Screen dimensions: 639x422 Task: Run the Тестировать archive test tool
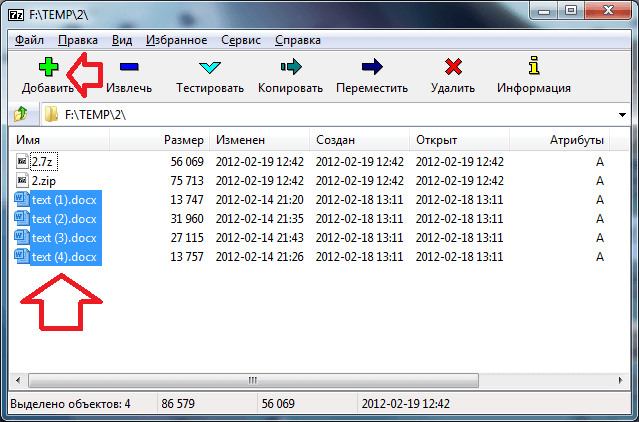point(209,68)
